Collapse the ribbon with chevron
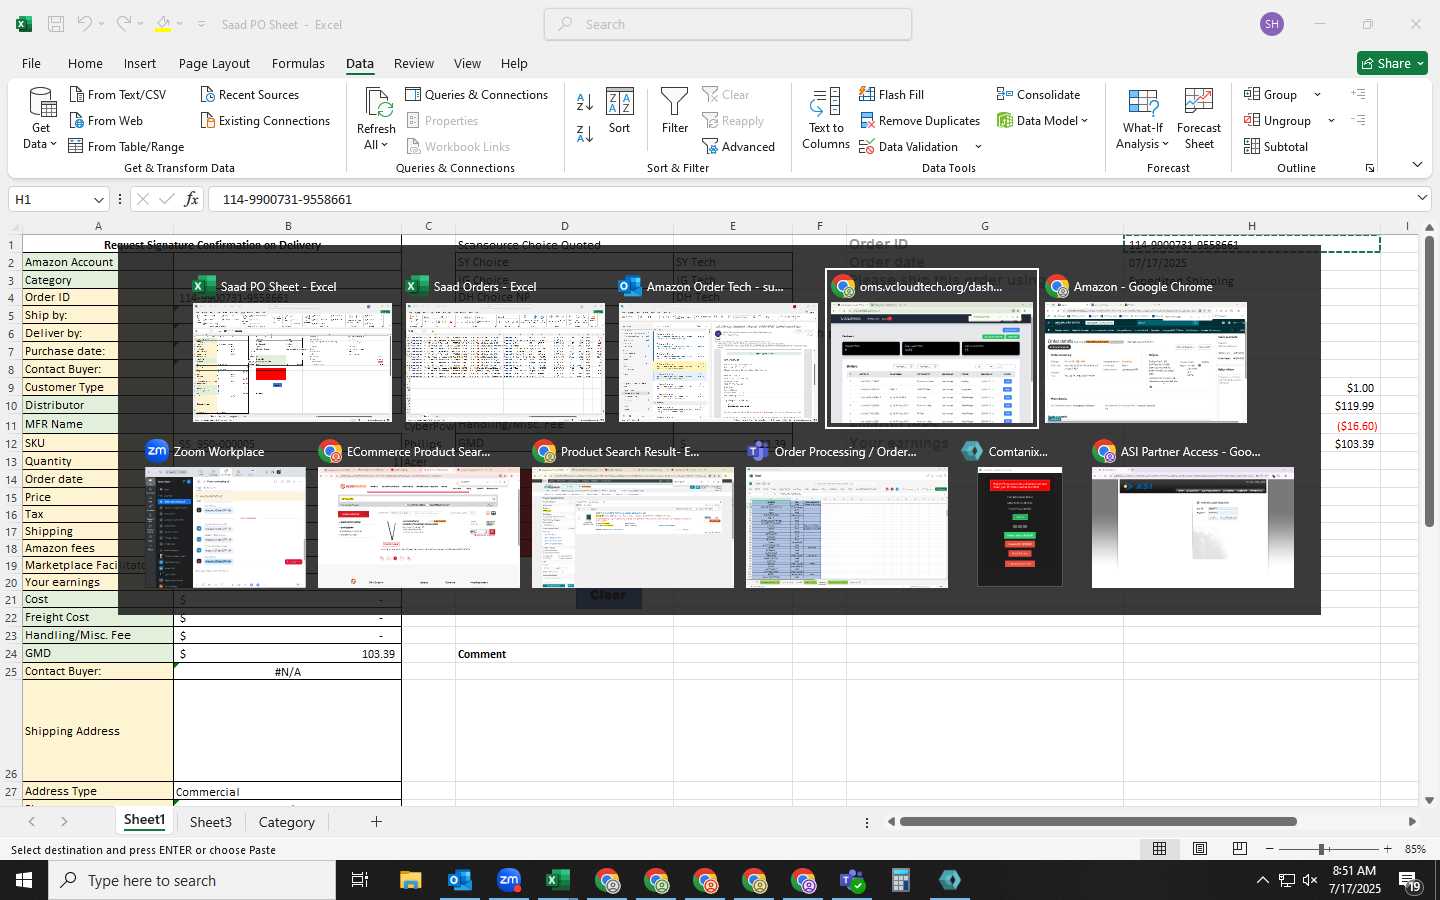This screenshot has height=900, width=1440. point(1417,165)
